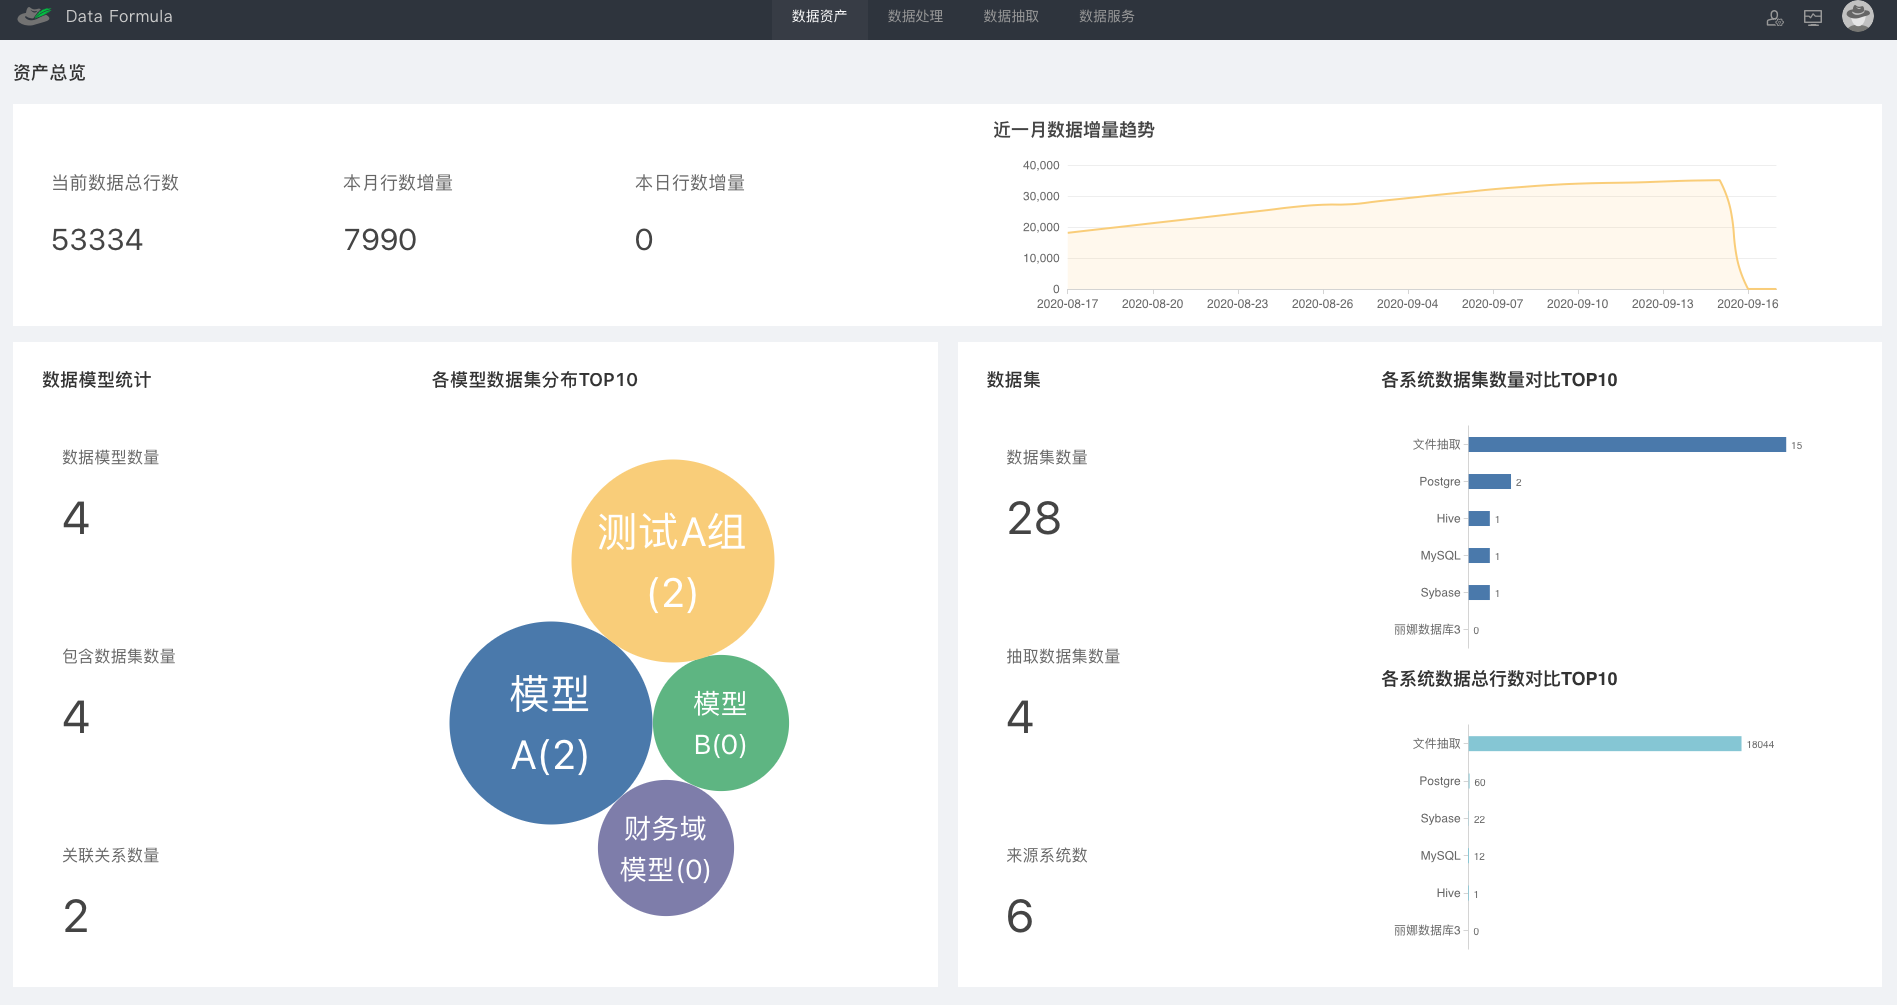The height and width of the screenshot is (1005, 1897).
Task: Click the 本日行数增量 value 0
Action: pos(644,240)
